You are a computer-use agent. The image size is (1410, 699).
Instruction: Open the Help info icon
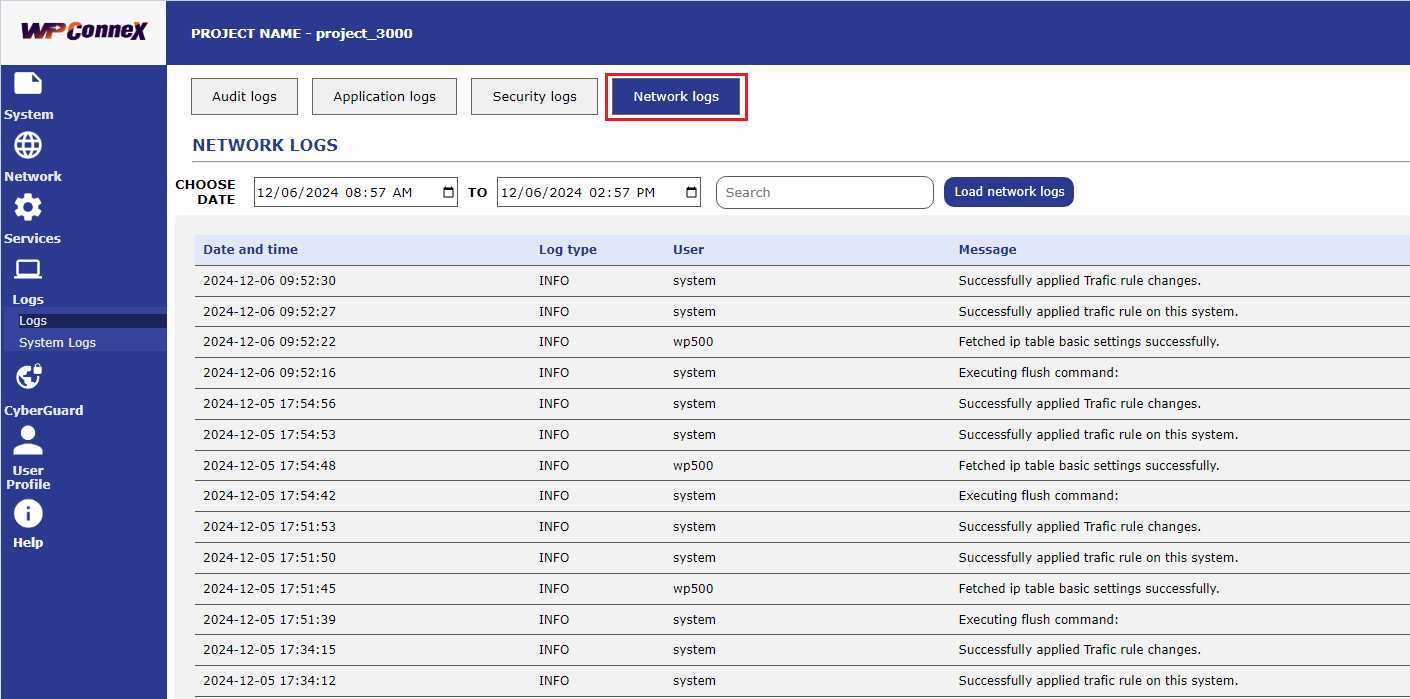[x=28, y=514]
